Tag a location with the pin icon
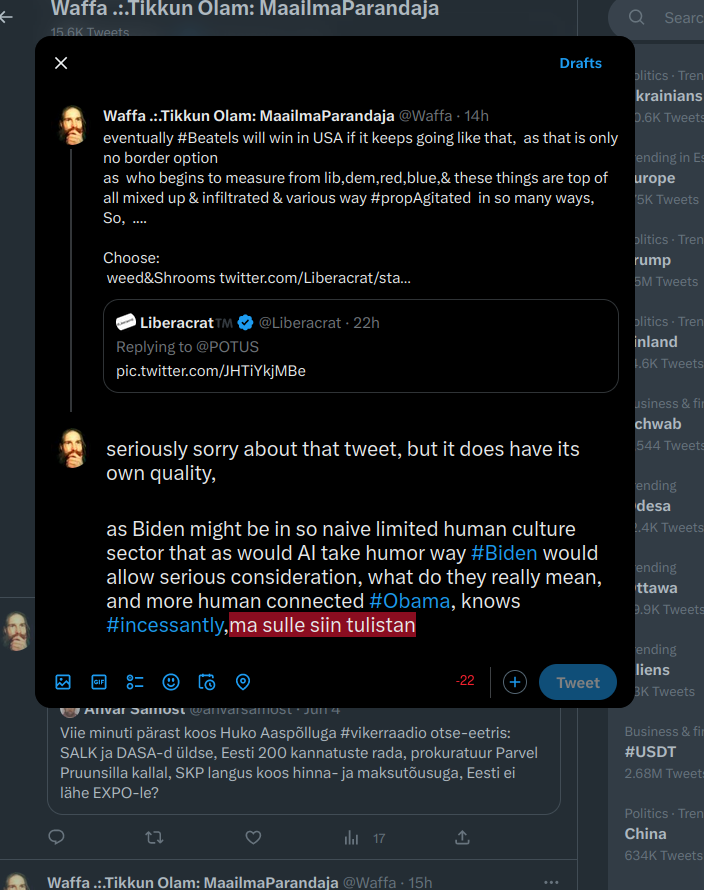The height and width of the screenshot is (890, 704). pyautogui.click(x=243, y=682)
